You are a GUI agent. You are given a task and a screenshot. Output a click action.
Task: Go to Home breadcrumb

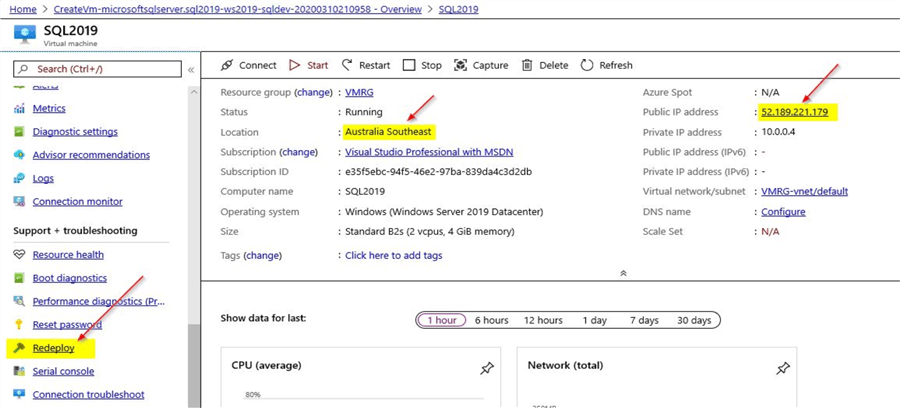pyautogui.click(x=24, y=9)
